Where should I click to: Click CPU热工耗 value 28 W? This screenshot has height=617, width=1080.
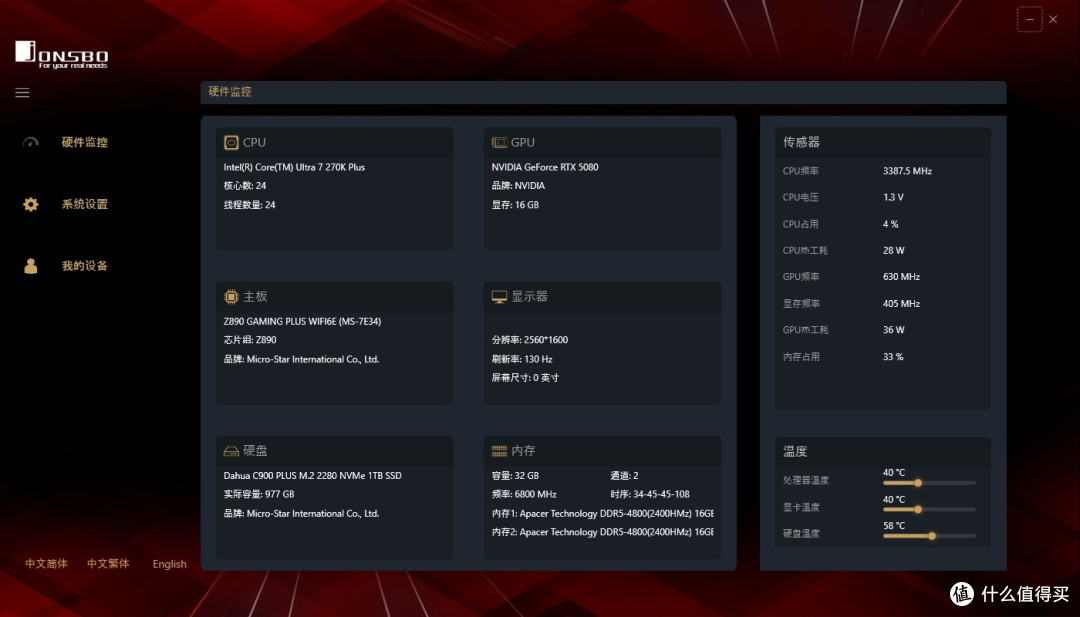[894, 251]
